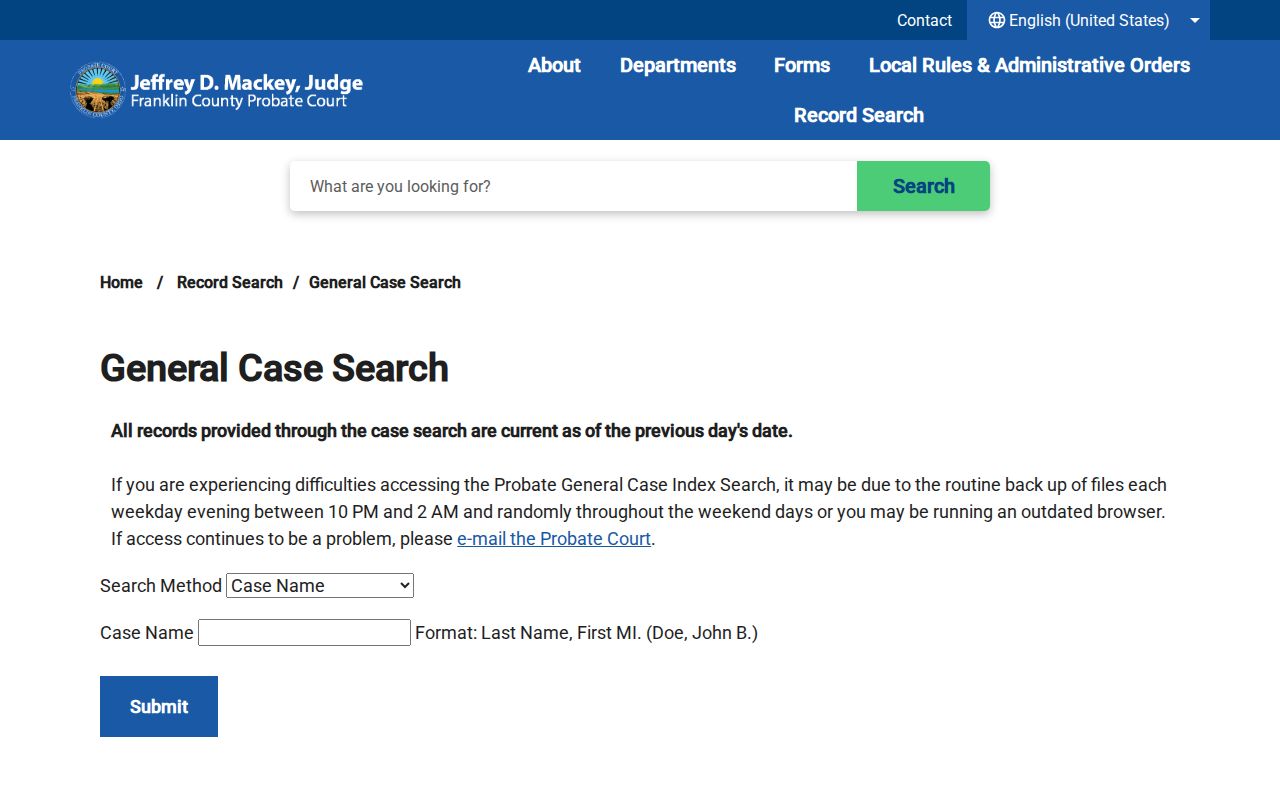Focus the 'What are you looking for?' field
Image resolution: width=1280 pixels, height=800 pixels.
tap(573, 186)
